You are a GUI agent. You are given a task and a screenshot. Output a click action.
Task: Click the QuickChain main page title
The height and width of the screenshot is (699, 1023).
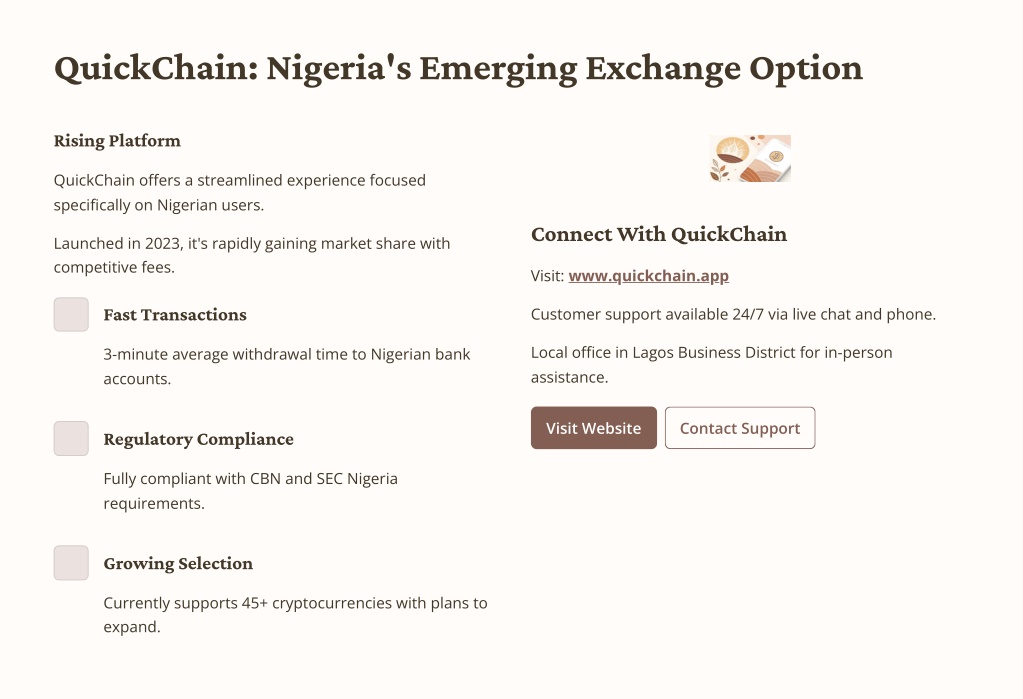[458, 69]
